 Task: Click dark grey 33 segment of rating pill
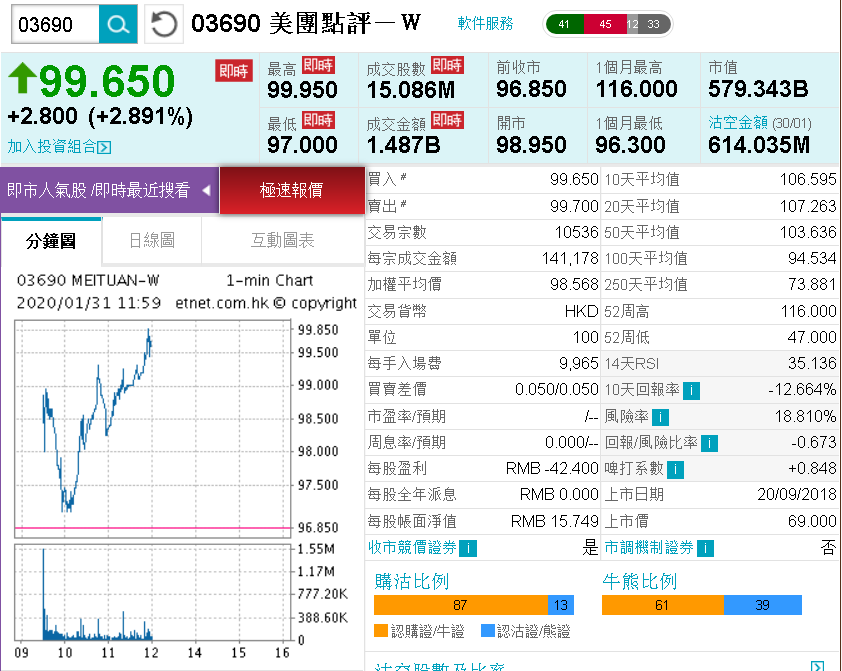pyautogui.click(x=655, y=24)
